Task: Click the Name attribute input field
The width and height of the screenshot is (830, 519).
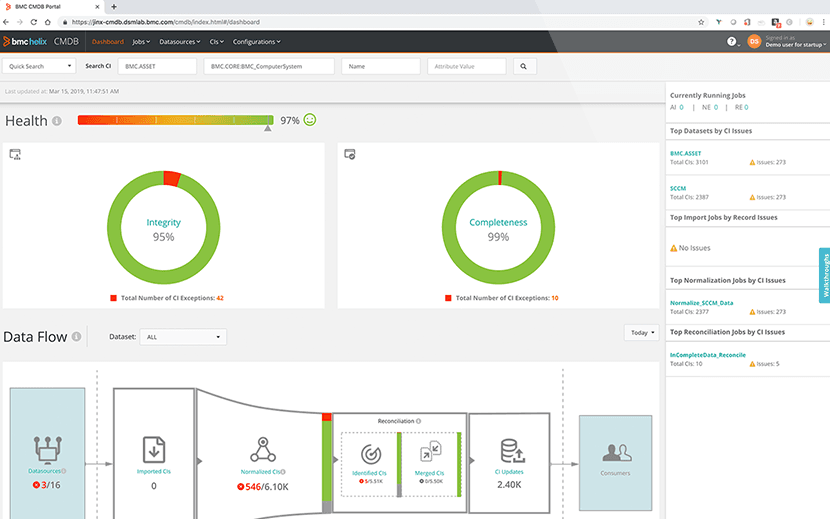Action: 381,66
